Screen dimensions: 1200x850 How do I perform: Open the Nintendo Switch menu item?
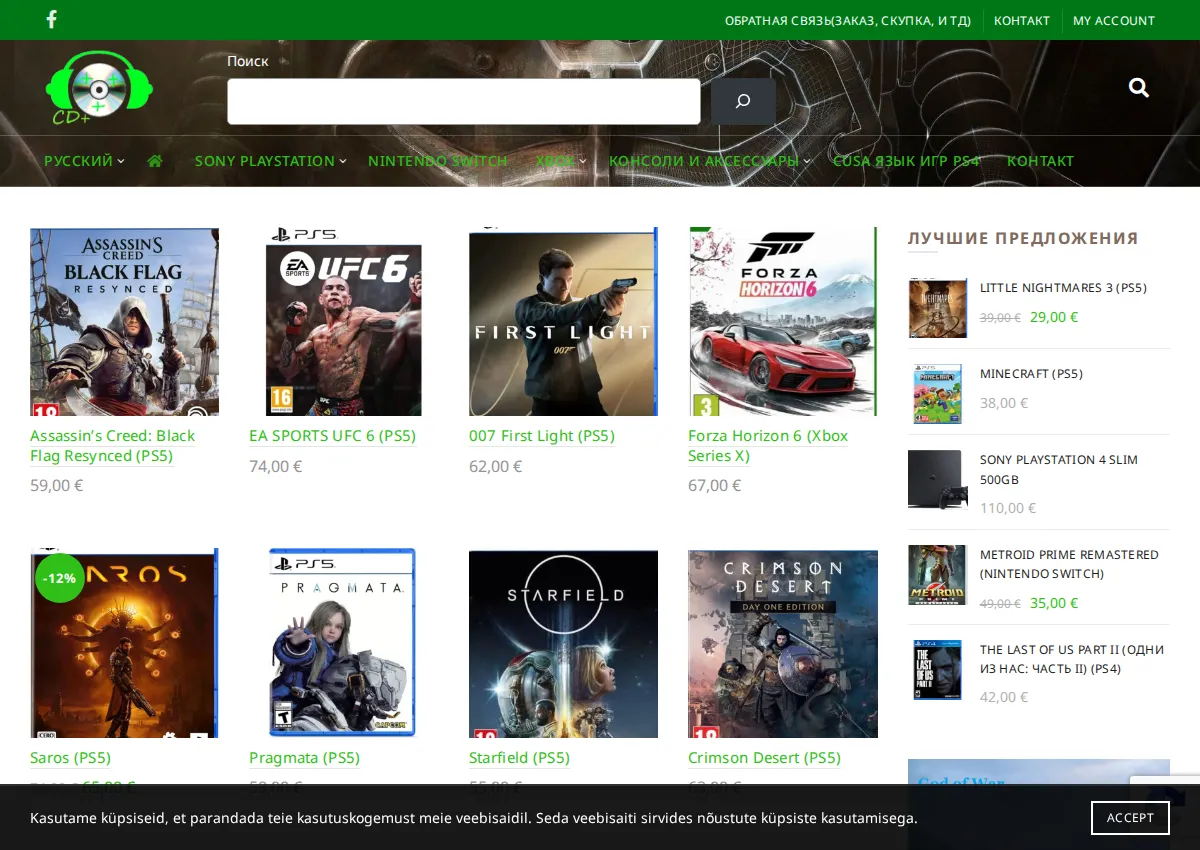[437, 160]
